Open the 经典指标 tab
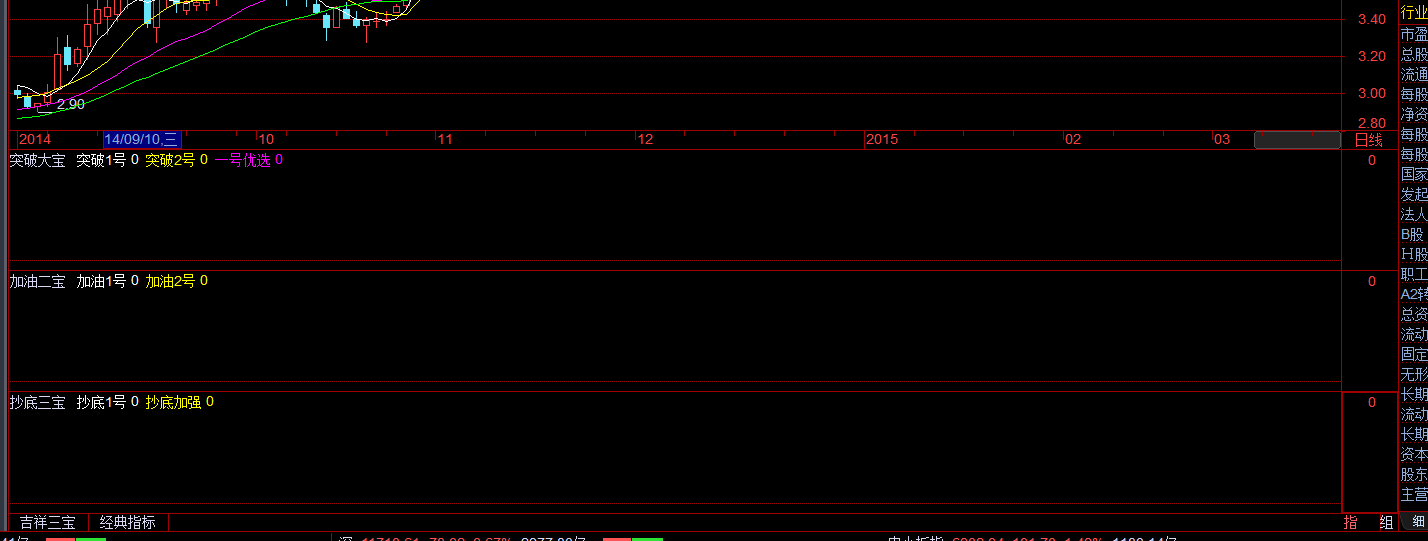 click(x=128, y=522)
